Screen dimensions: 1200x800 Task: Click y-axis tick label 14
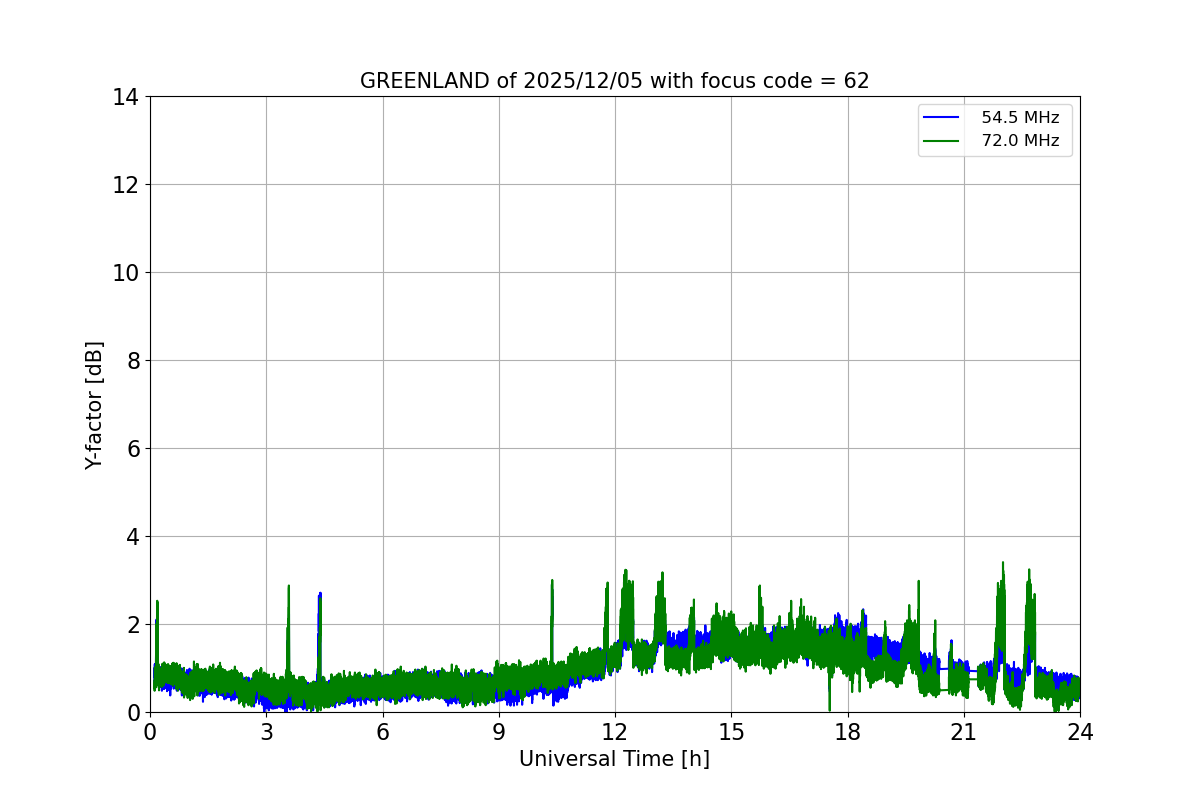126,97
